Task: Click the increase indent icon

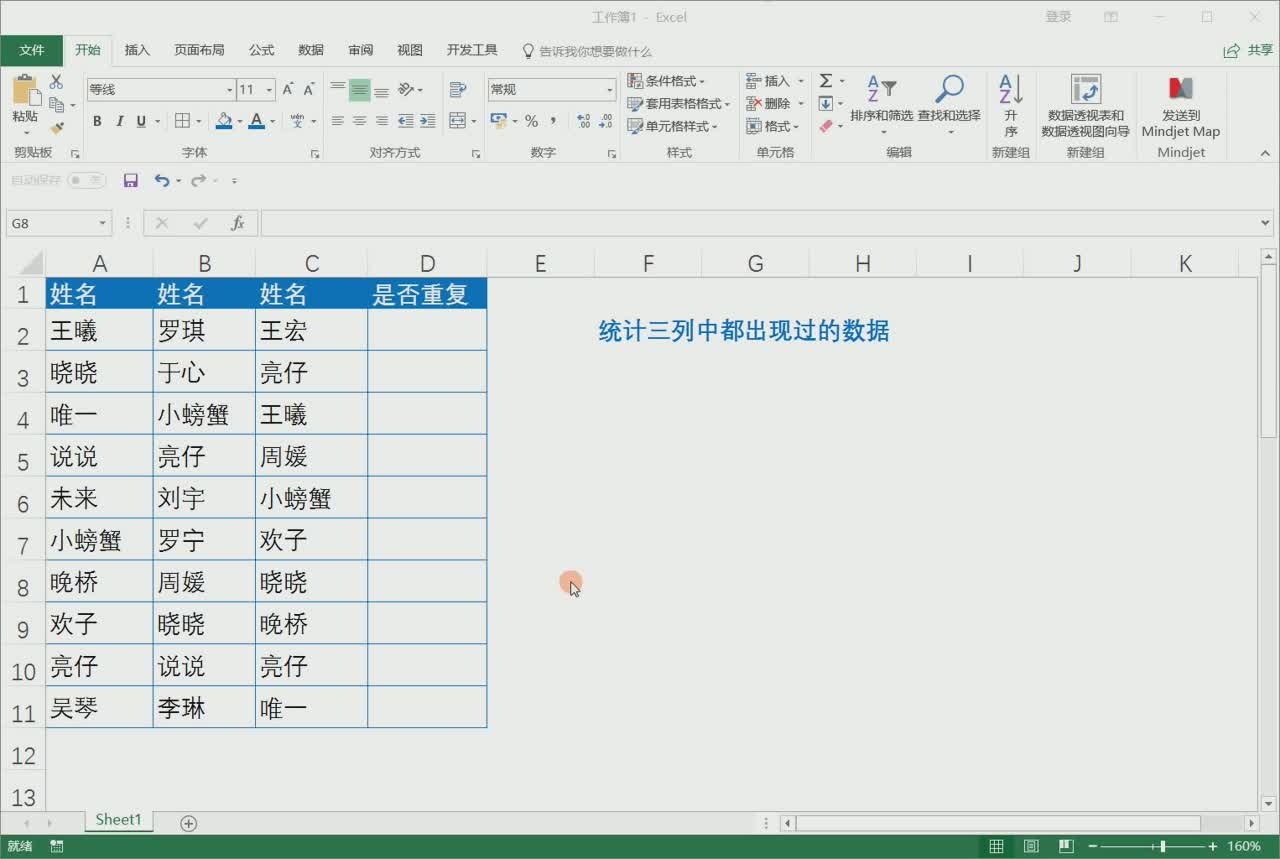Action: coord(428,121)
